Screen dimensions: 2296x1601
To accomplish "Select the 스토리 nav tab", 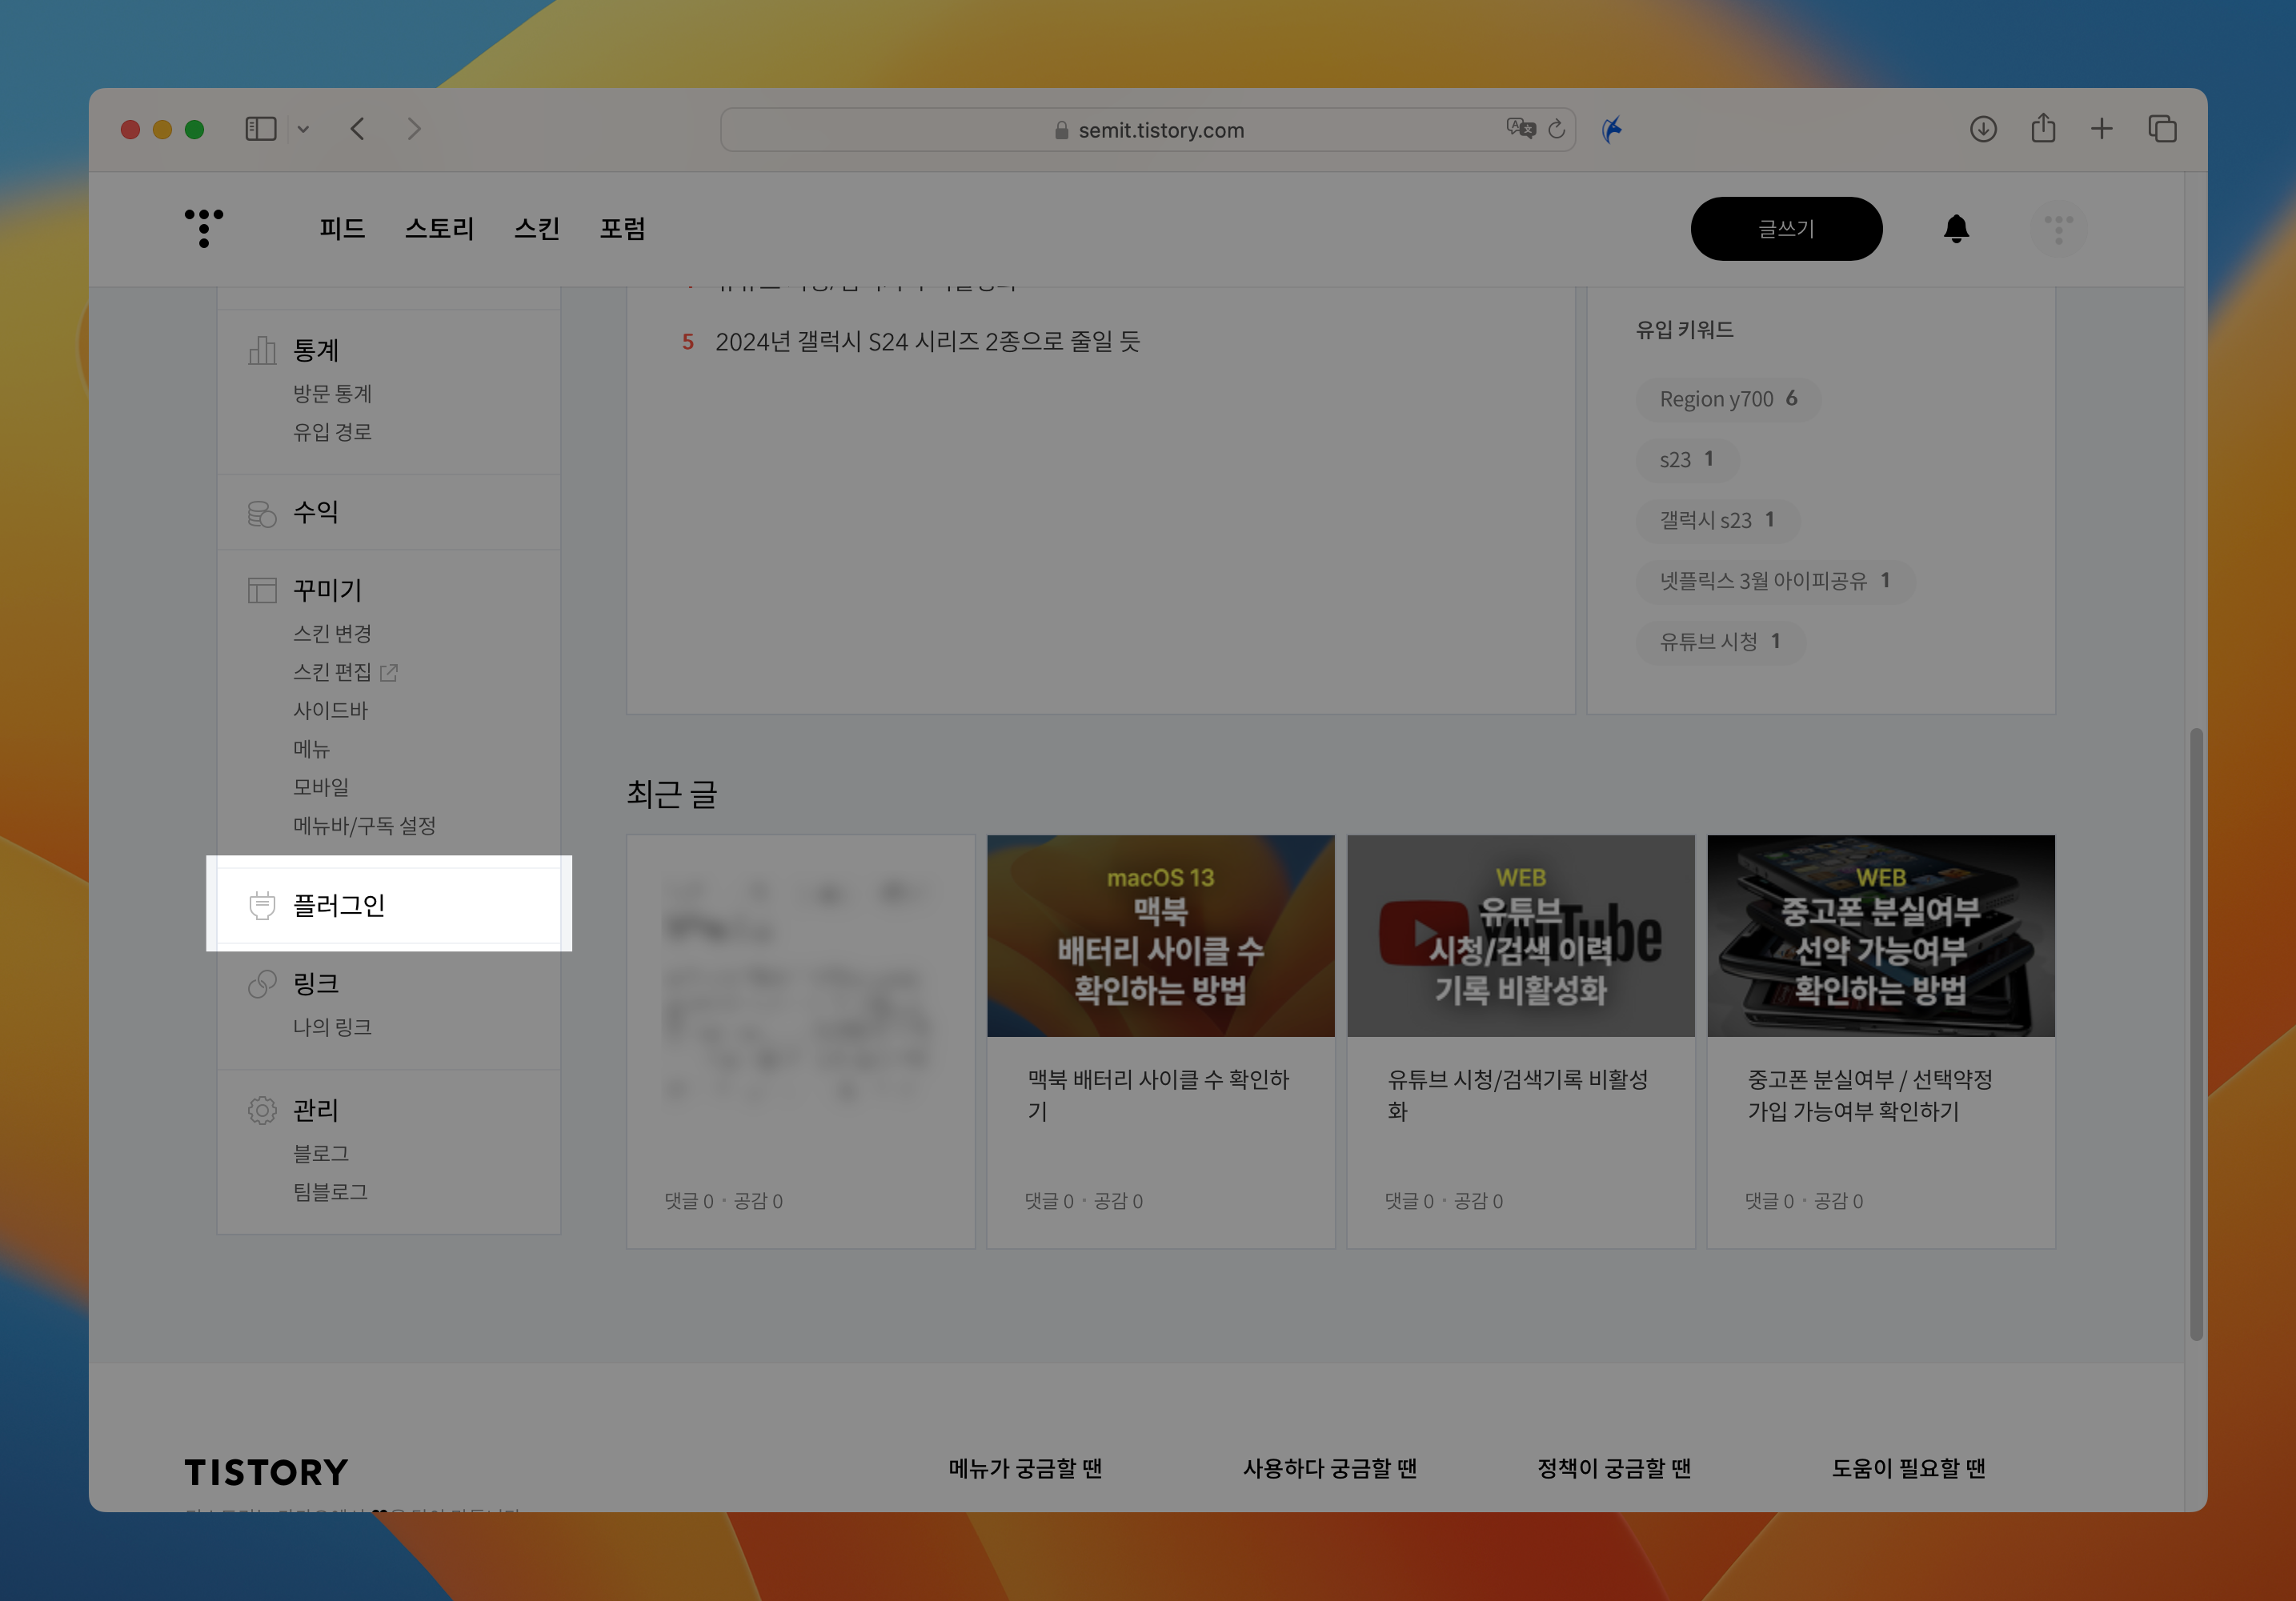I will 439,229.
